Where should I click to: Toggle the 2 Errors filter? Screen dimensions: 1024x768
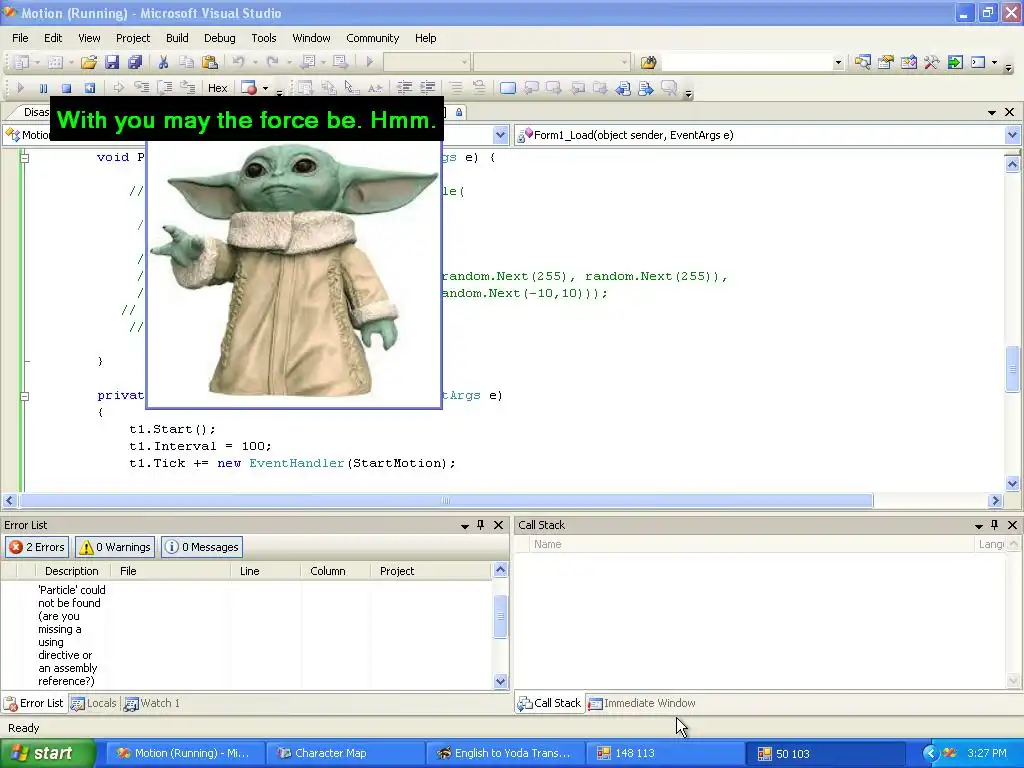[37, 547]
